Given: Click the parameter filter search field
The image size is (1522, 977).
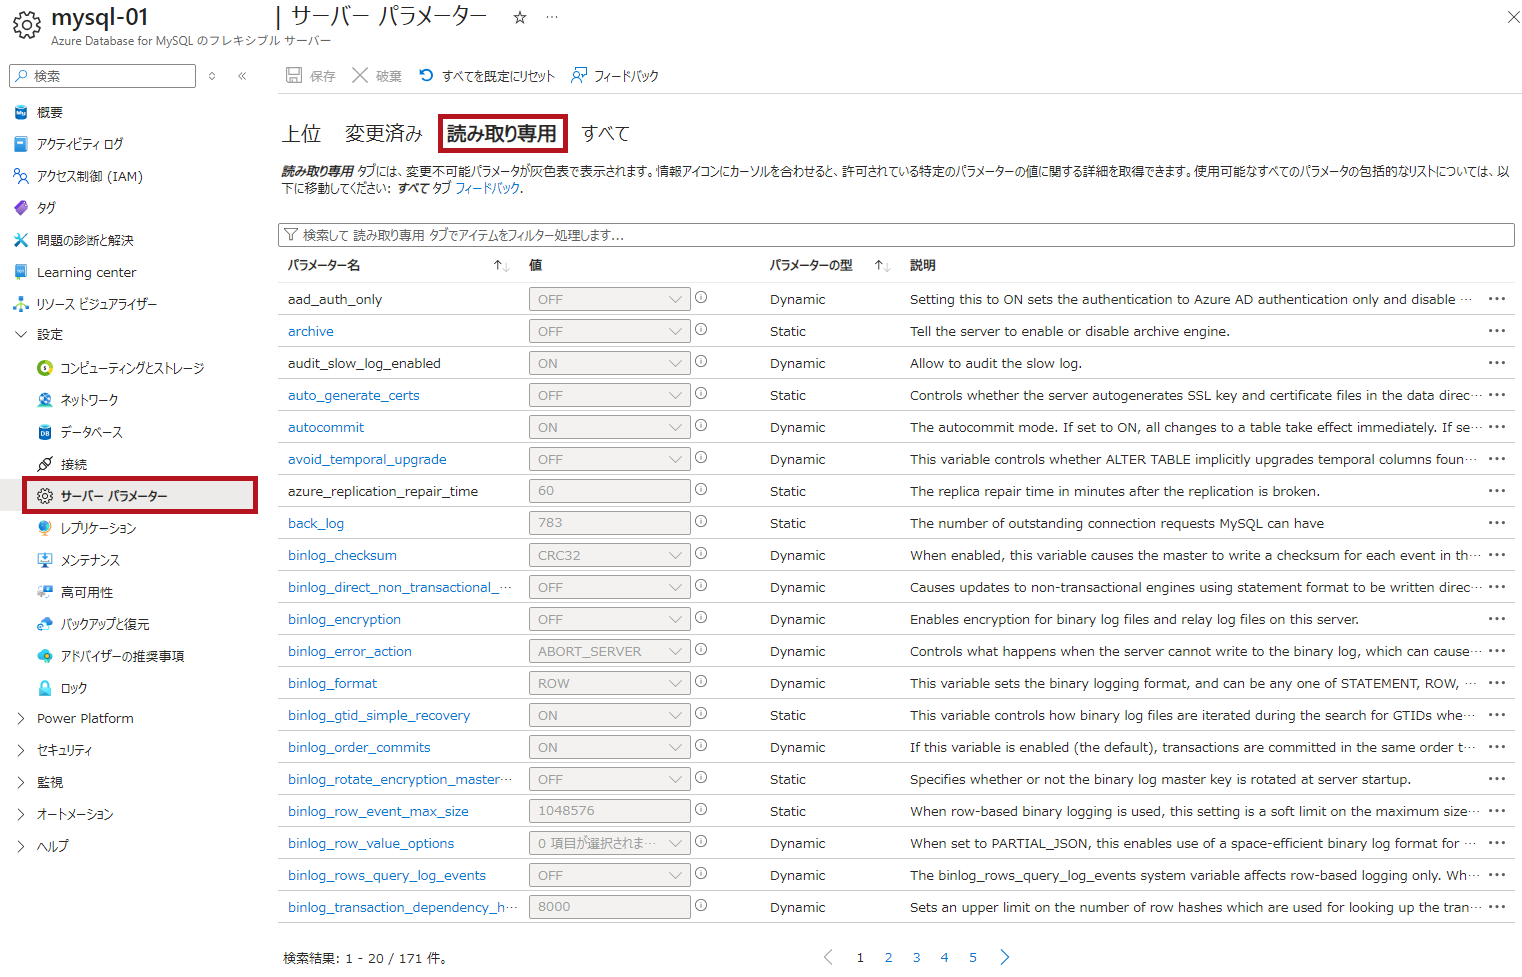Looking at the screenshot, I should pos(895,235).
